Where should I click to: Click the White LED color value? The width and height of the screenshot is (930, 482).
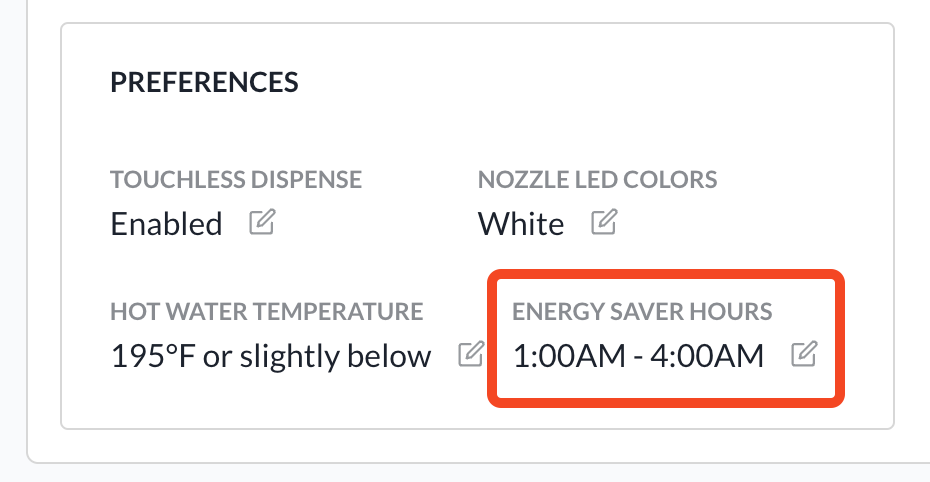click(521, 224)
